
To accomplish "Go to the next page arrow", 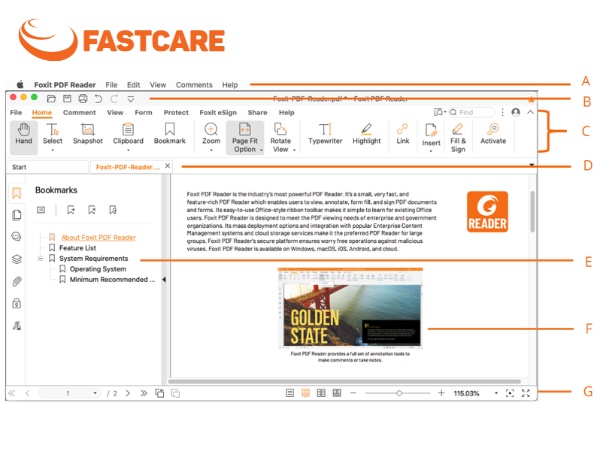I will click(127, 393).
